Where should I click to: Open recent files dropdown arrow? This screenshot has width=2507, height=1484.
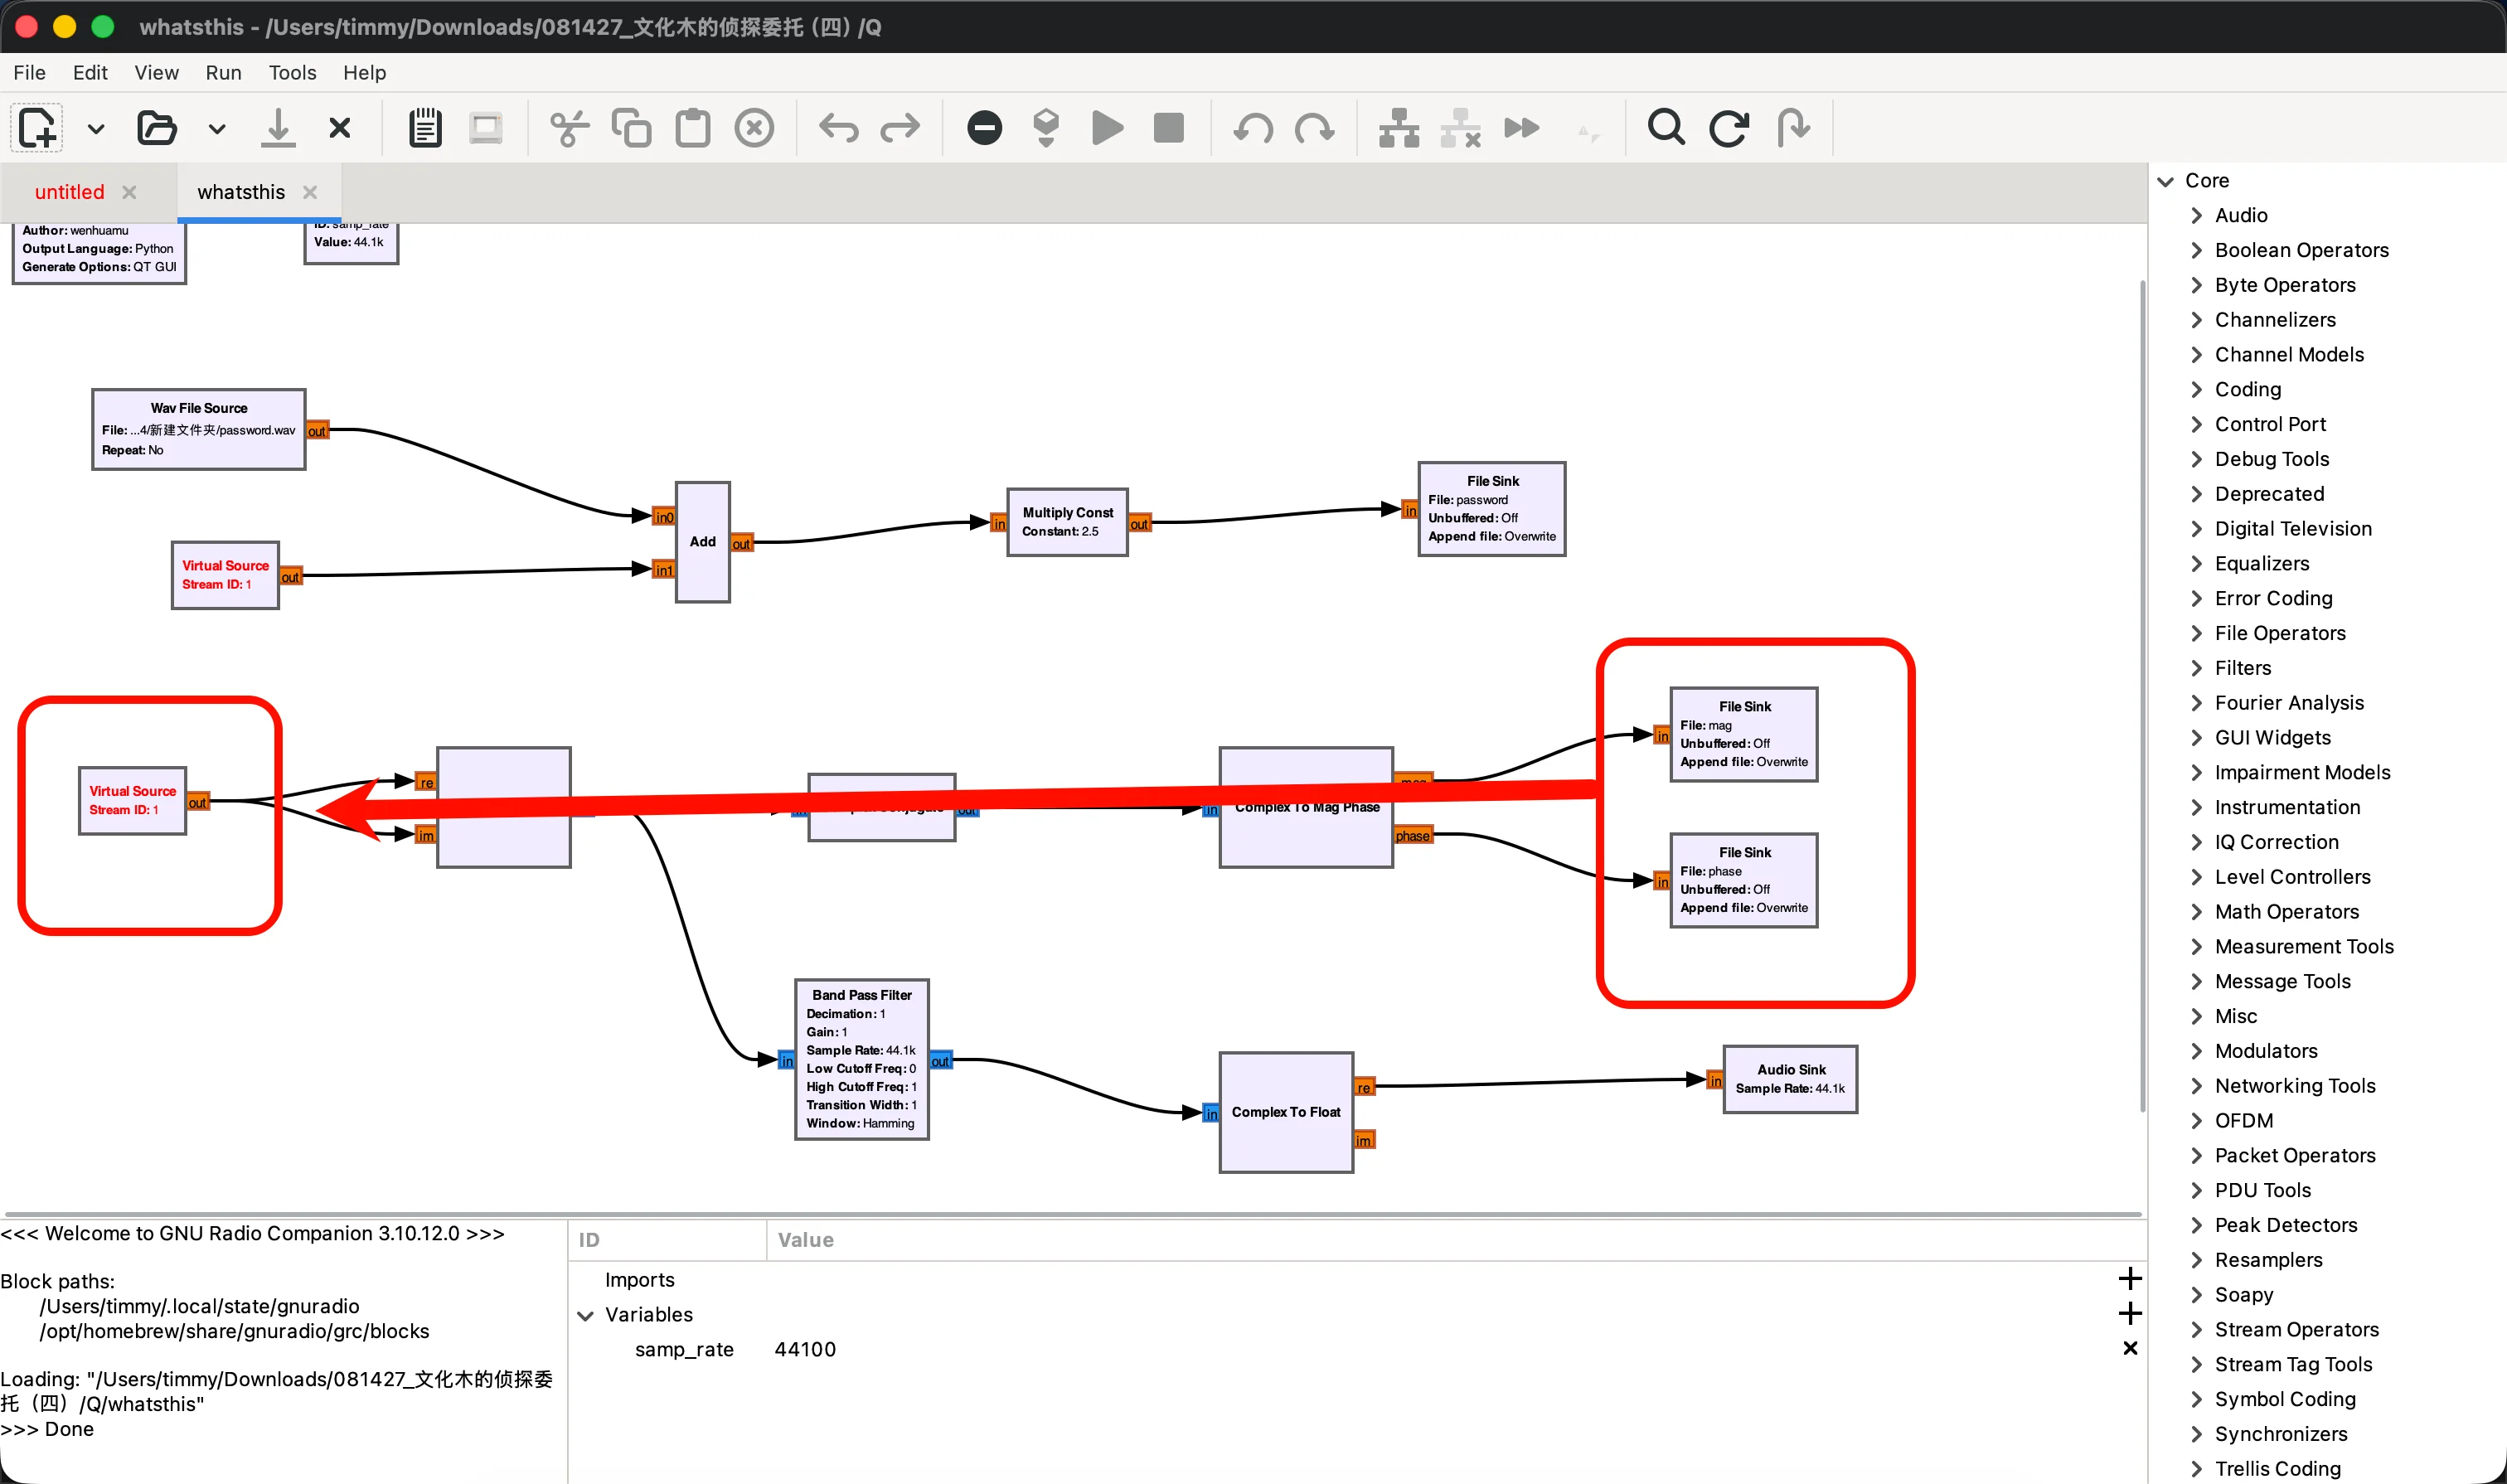tap(217, 128)
